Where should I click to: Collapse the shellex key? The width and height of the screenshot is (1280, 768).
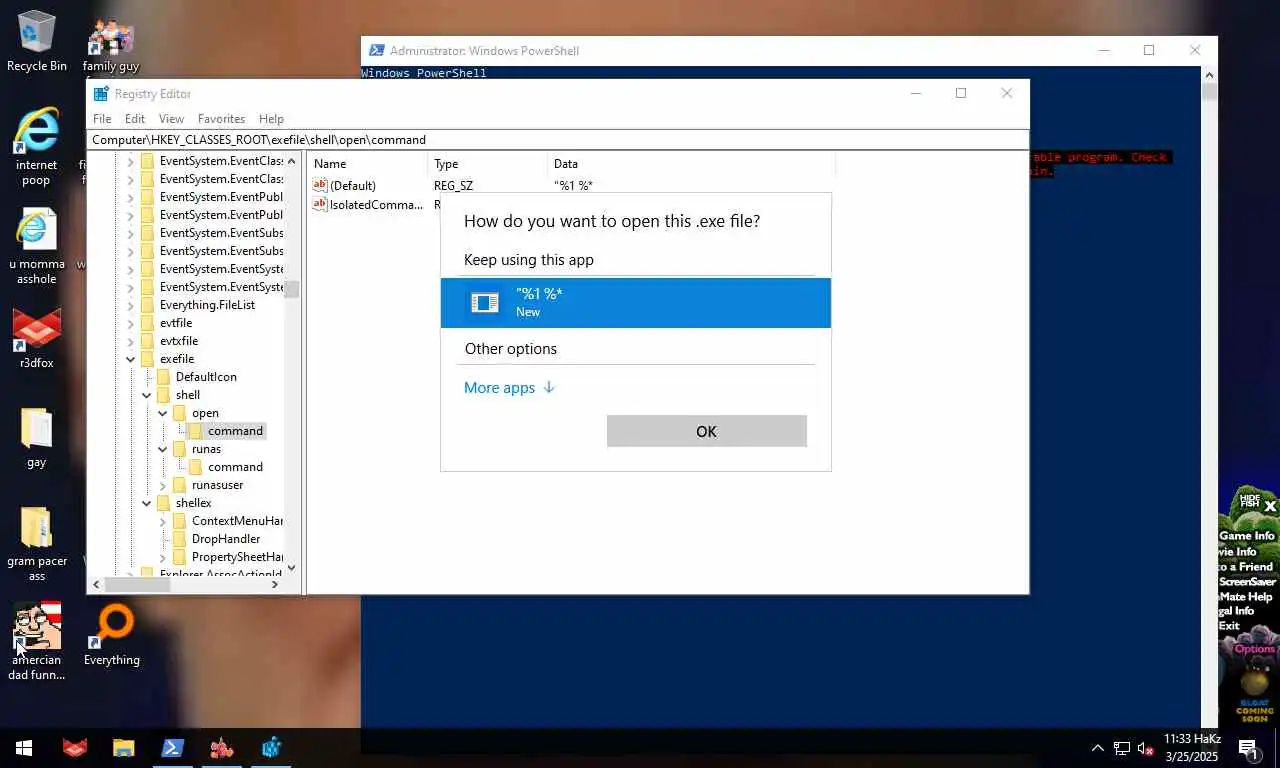(x=147, y=503)
